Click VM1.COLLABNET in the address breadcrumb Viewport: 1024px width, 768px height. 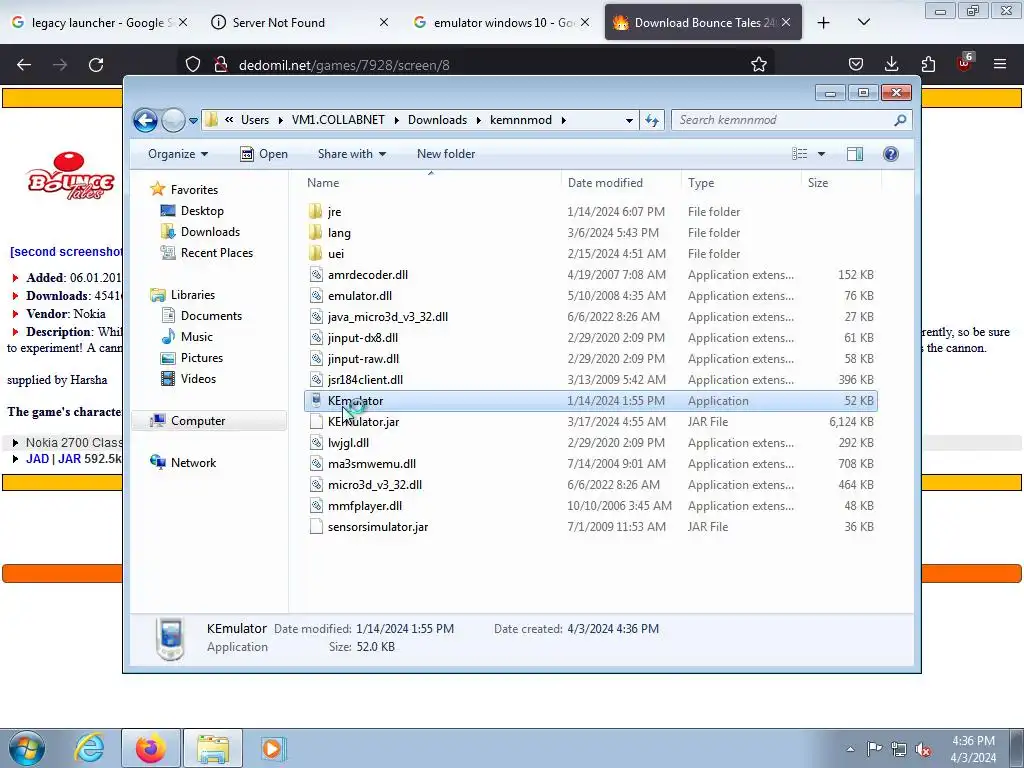pyautogui.click(x=338, y=120)
